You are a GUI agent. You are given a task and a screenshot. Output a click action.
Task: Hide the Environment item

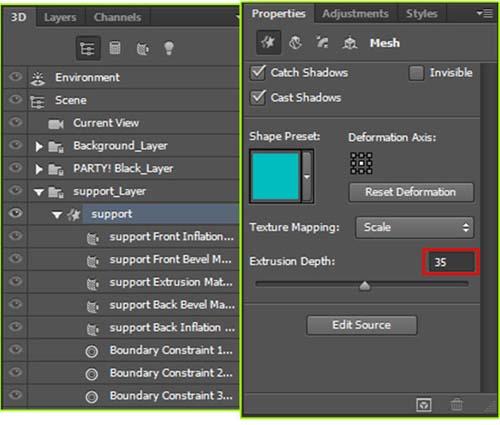click(15, 77)
